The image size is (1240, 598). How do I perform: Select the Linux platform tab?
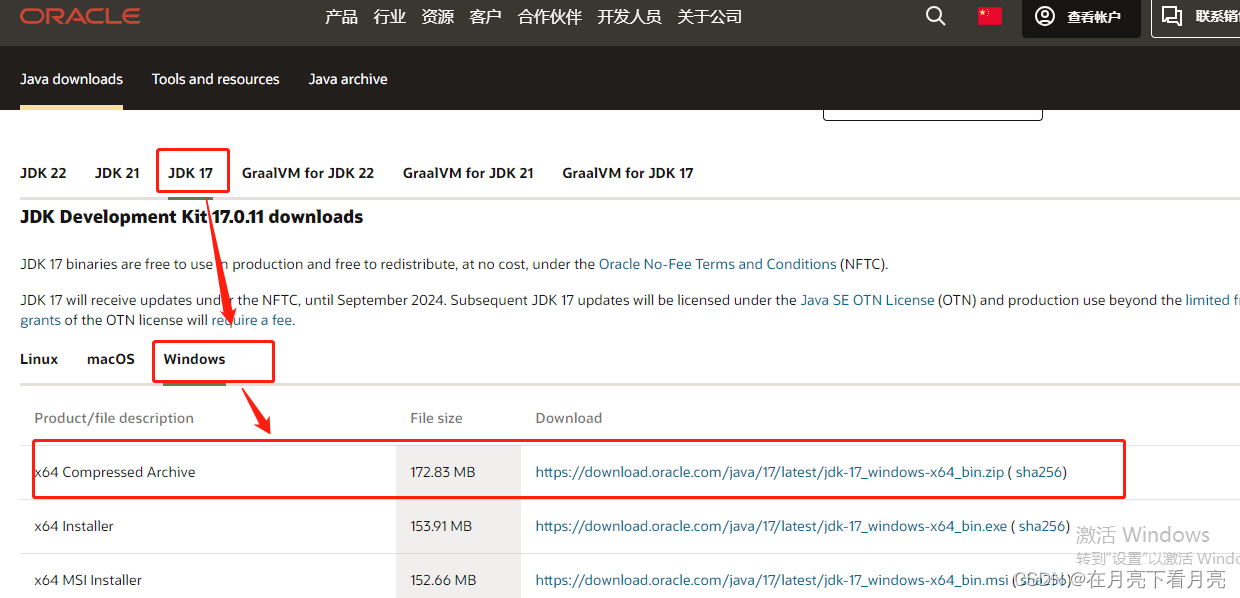pos(39,359)
